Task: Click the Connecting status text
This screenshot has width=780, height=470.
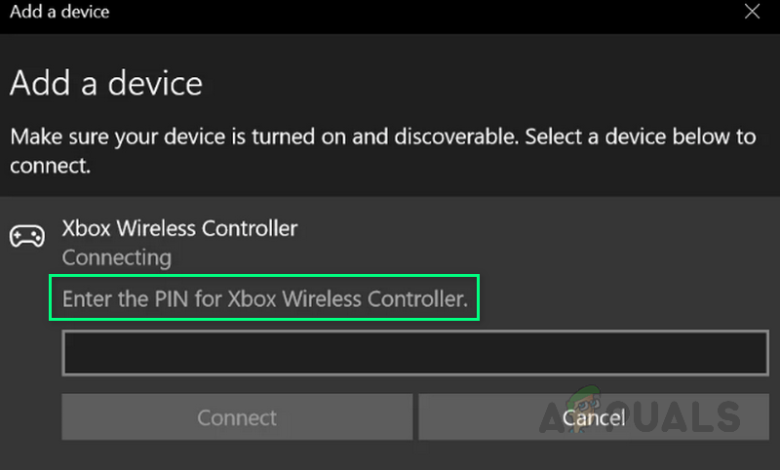Action: tap(116, 257)
